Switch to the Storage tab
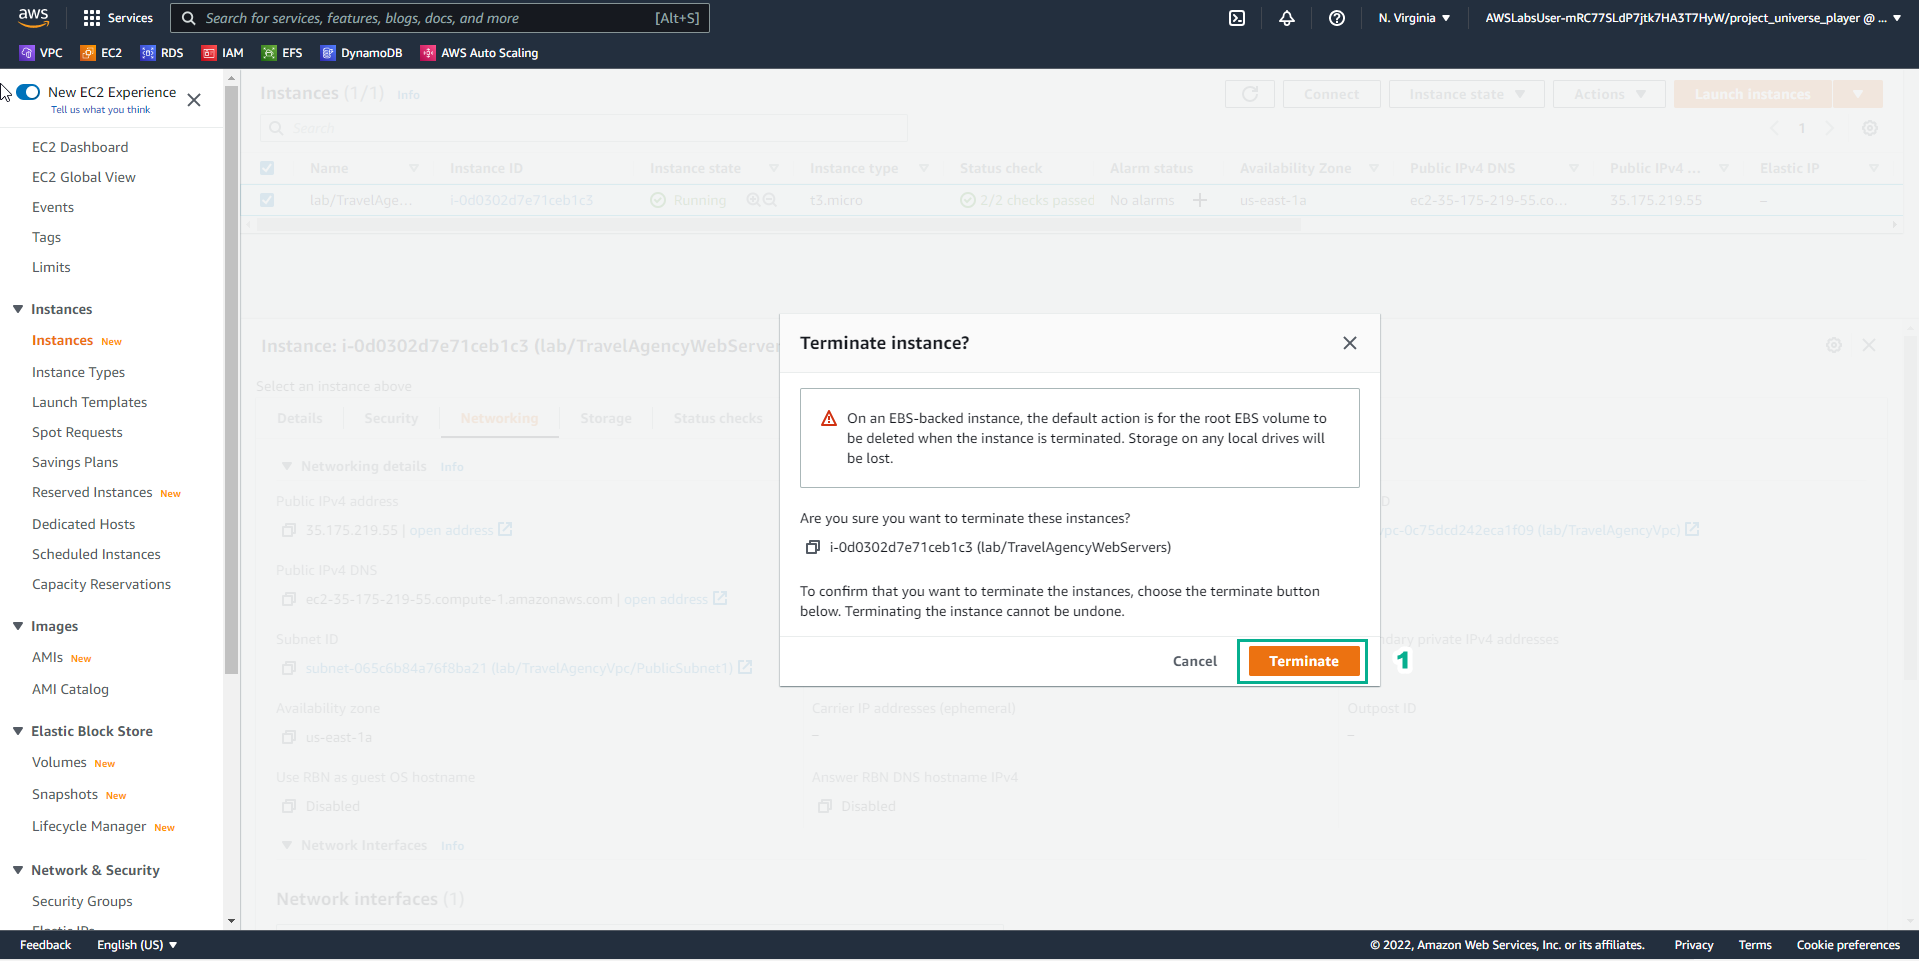The height and width of the screenshot is (961, 1919). [606, 418]
